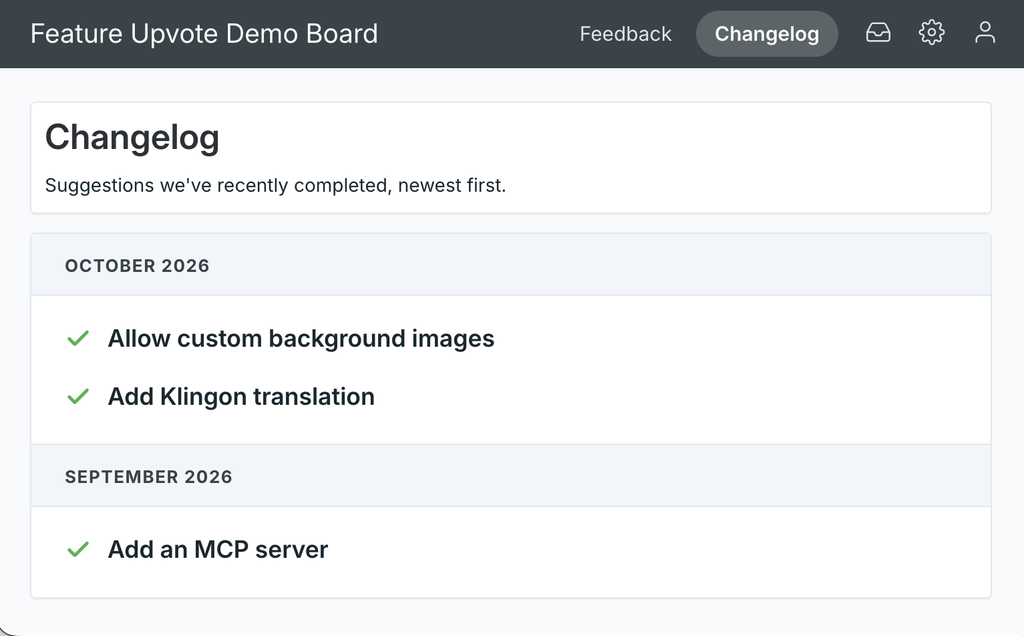Screen dimensions: 1024x636
Task: Open 'Allow custom background images' entry
Action: tap(301, 338)
